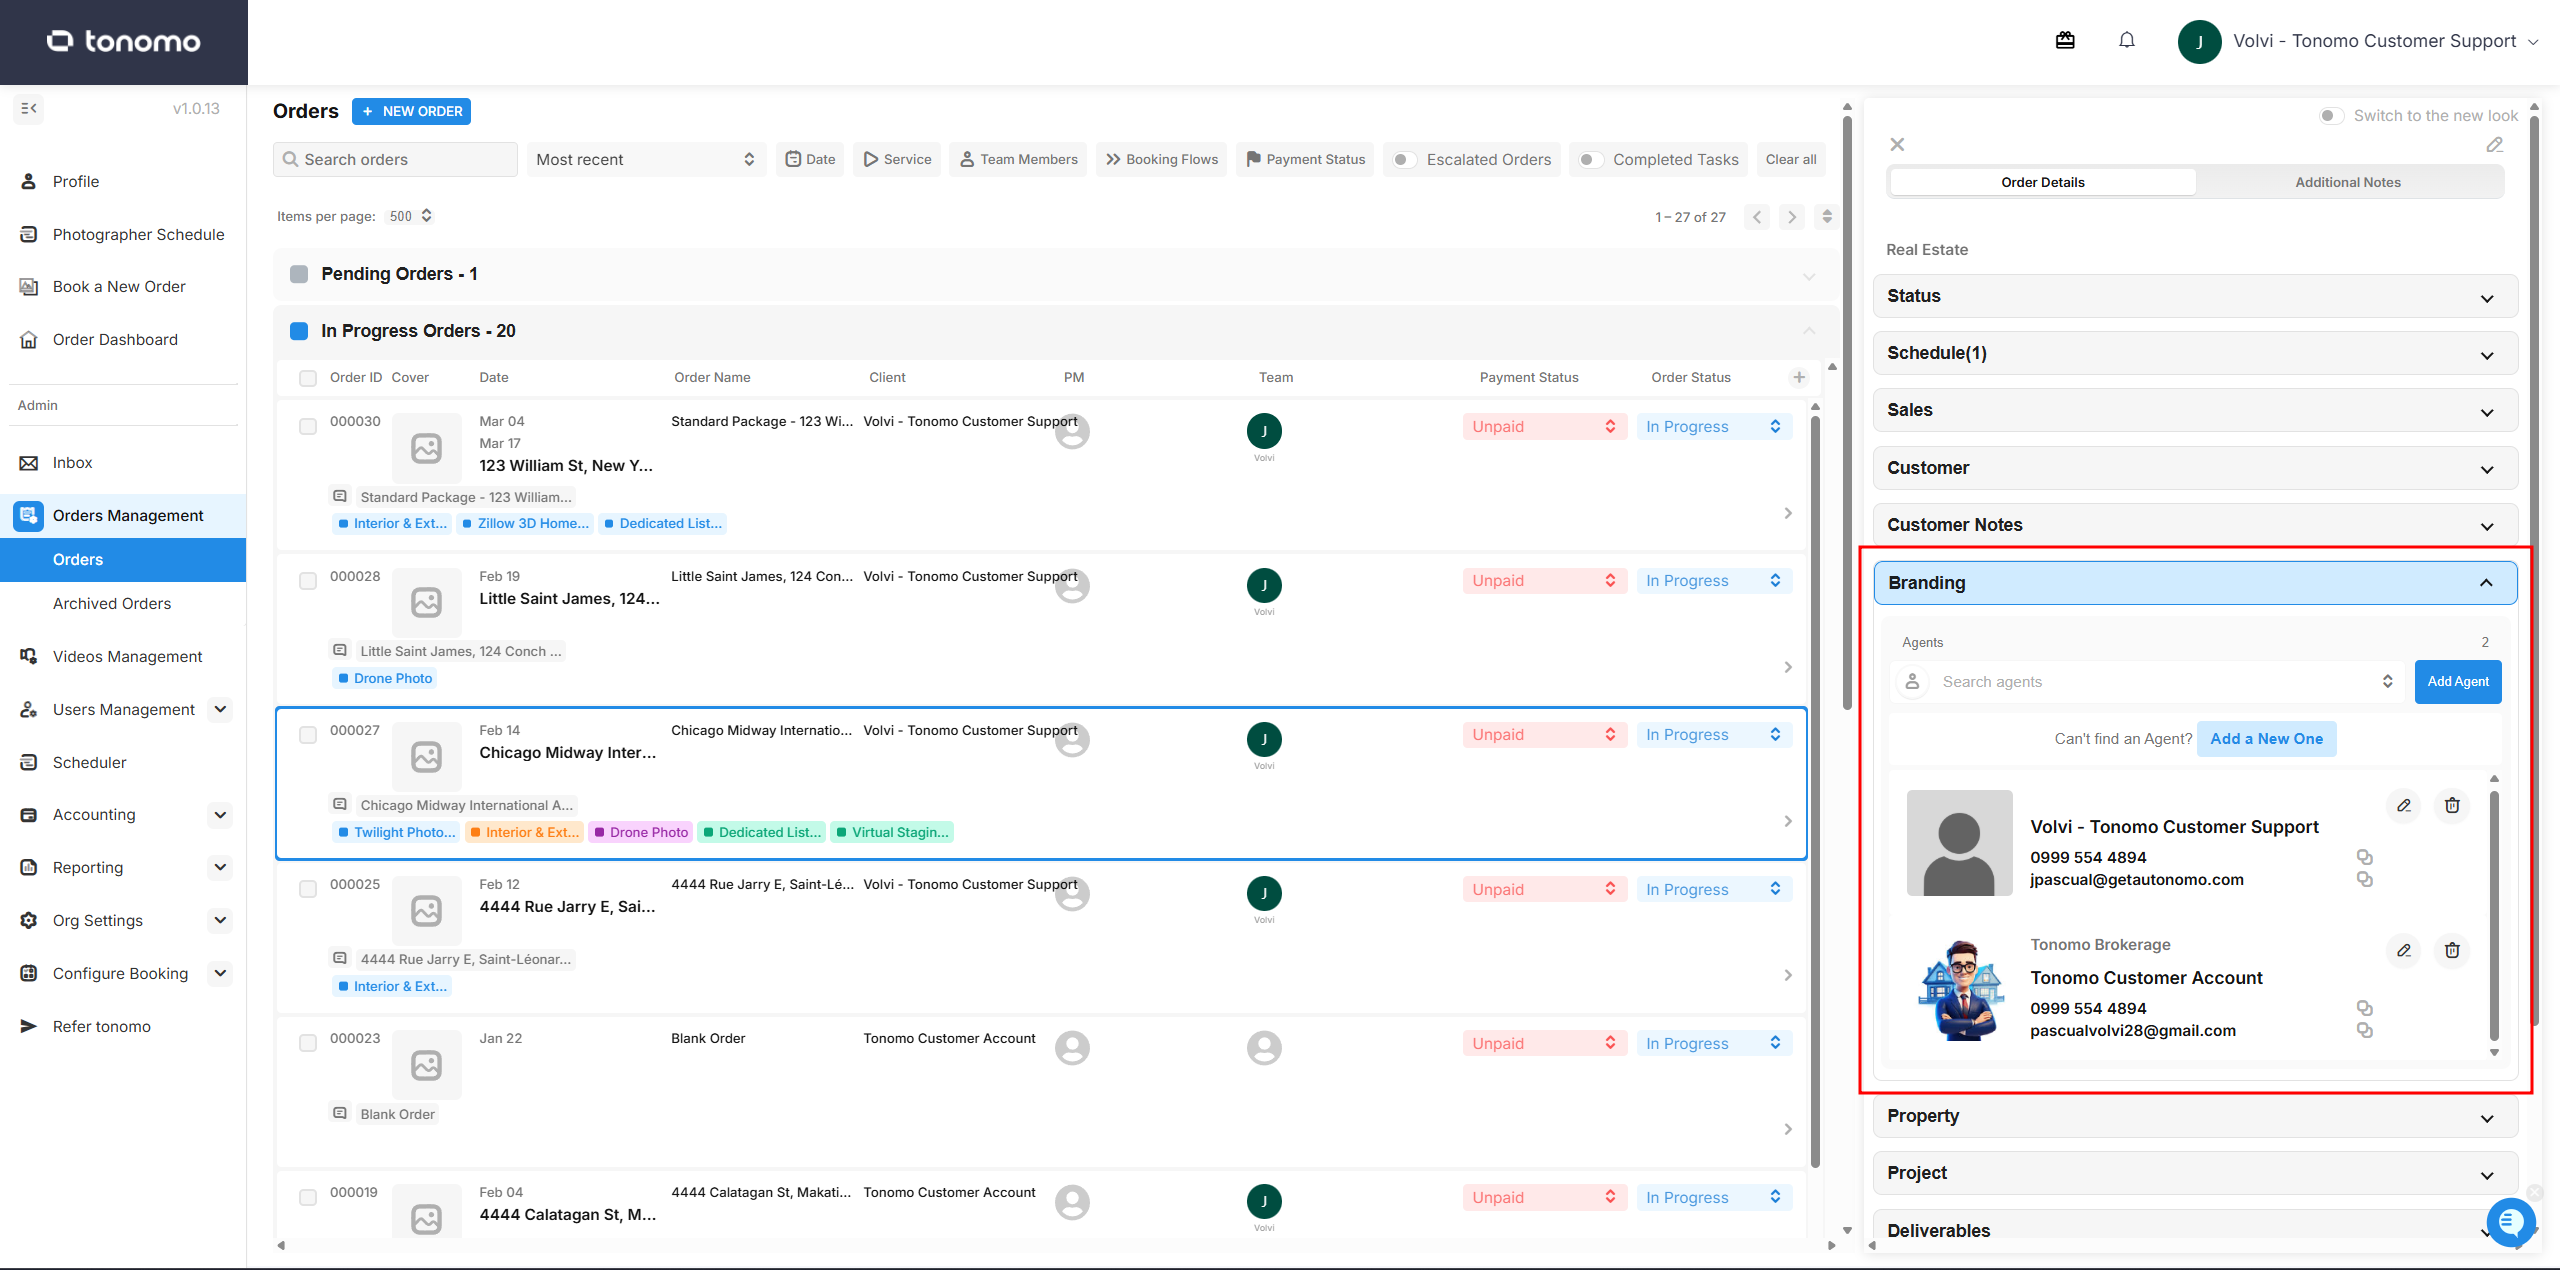This screenshot has width=2560, height=1270.
Task: Select order 000023 checkbox
Action: point(308,1043)
